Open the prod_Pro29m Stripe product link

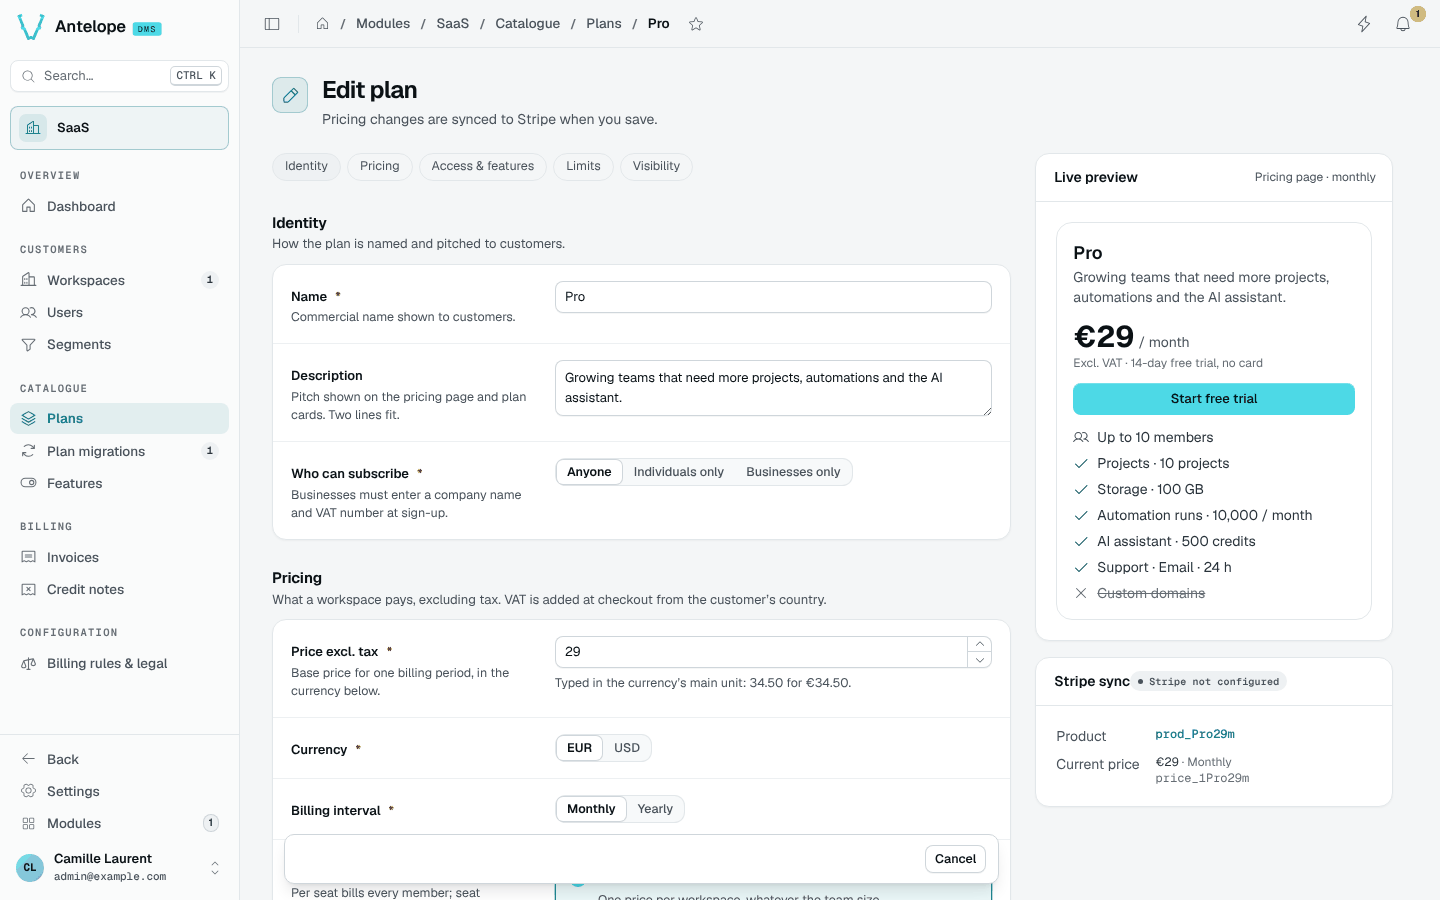(x=1195, y=734)
